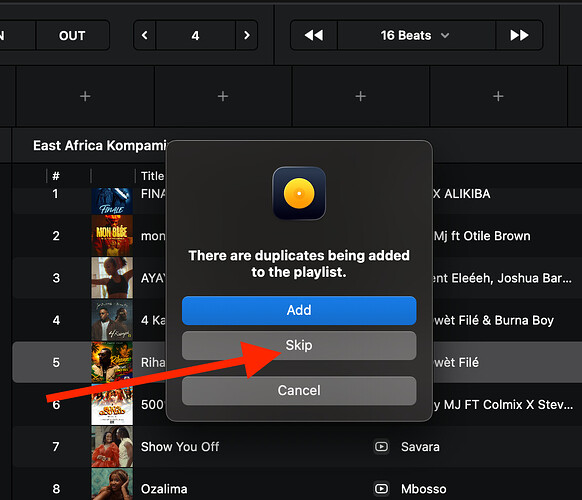Click the loop length value 4
This screenshot has height=500, width=582.
195,35
